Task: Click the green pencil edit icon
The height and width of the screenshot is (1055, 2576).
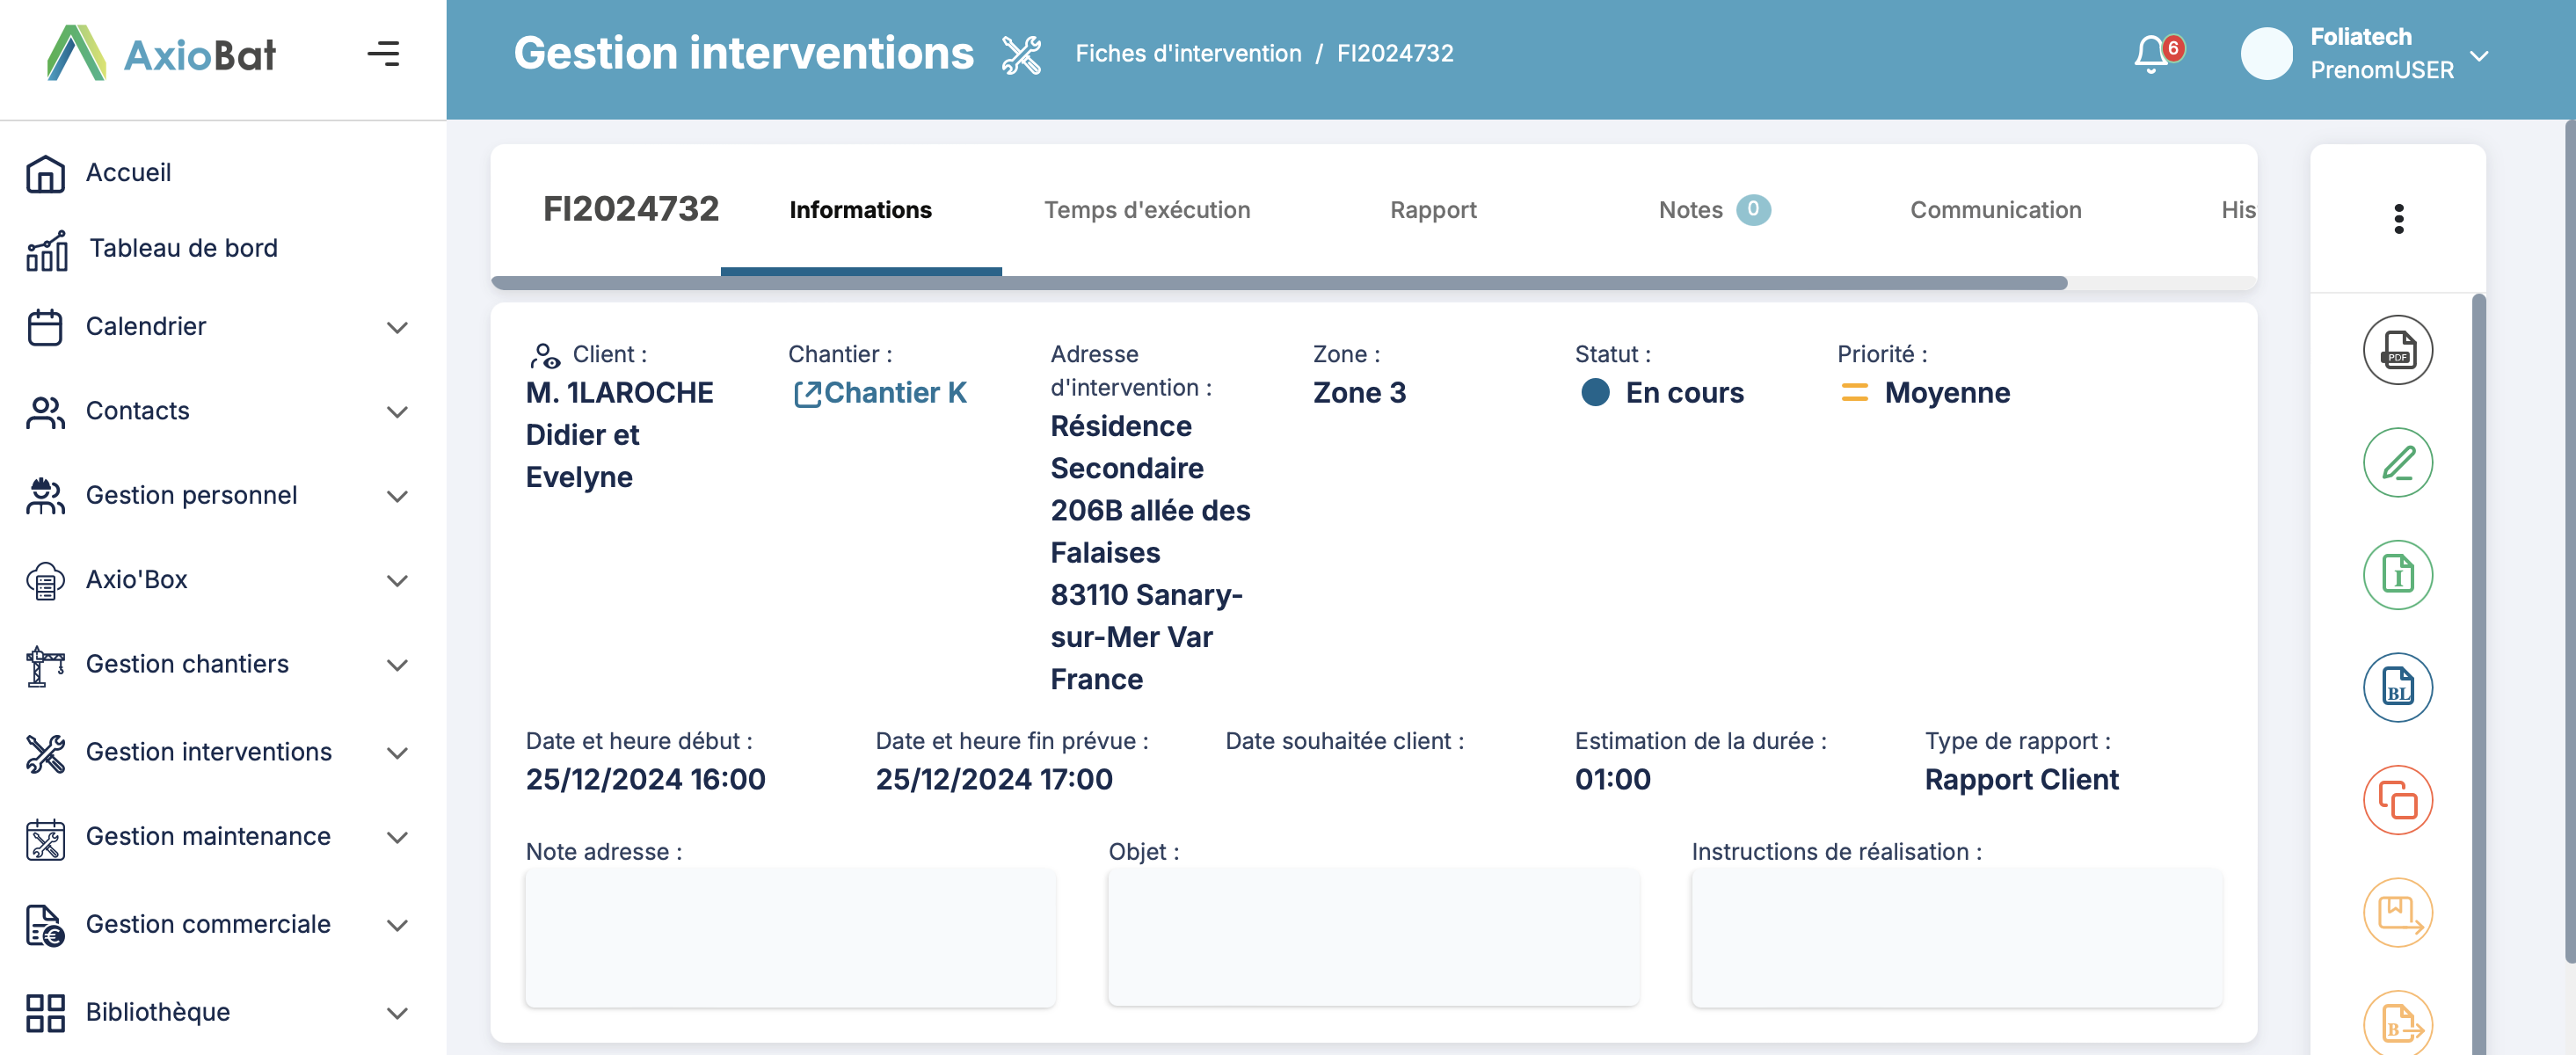Action: click(2397, 462)
